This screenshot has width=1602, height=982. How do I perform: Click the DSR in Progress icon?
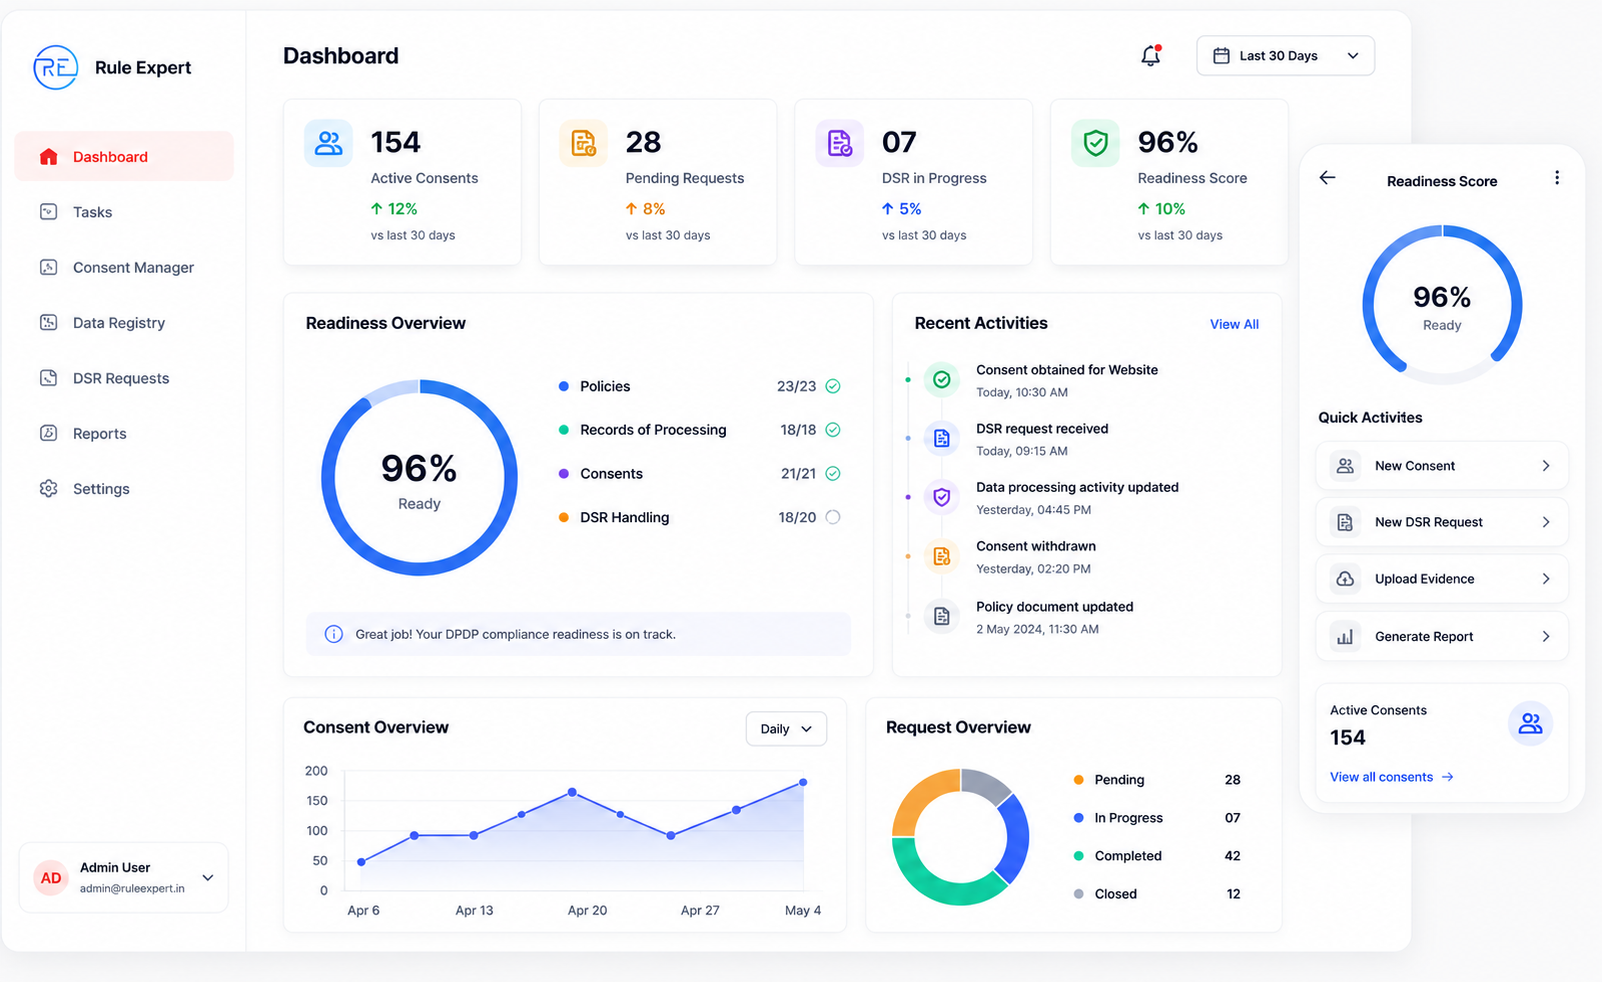[840, 143]
